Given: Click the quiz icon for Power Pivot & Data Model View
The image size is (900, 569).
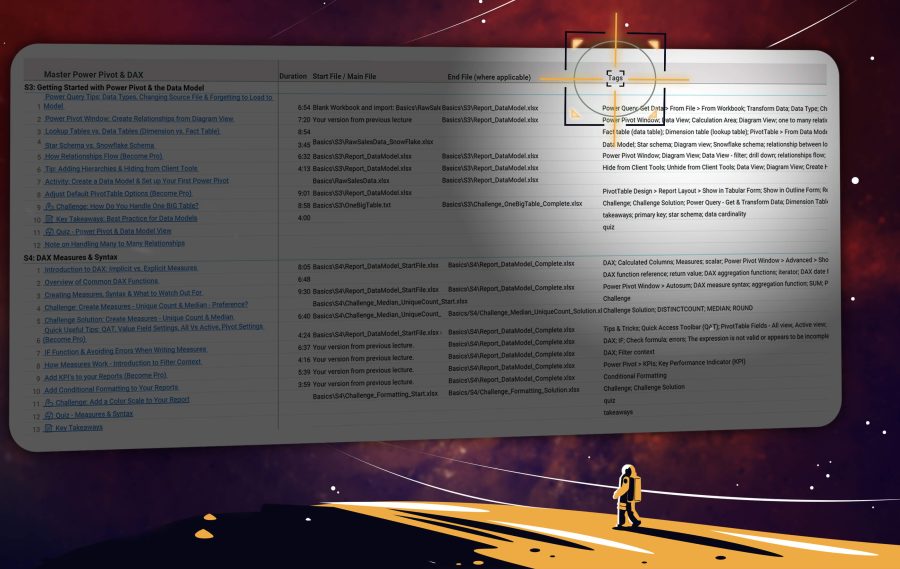Looking at the screenshot, I should pos(49,231).
